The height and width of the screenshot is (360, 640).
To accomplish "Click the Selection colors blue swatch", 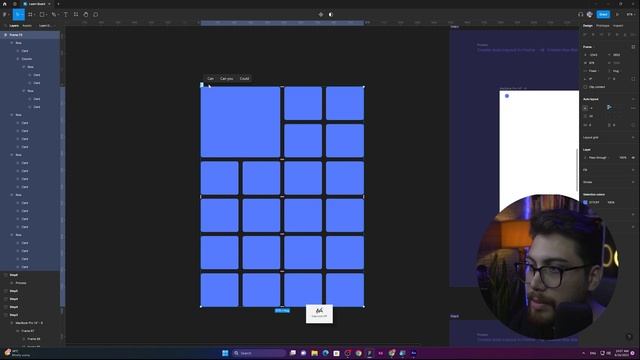I will (585, 202).
